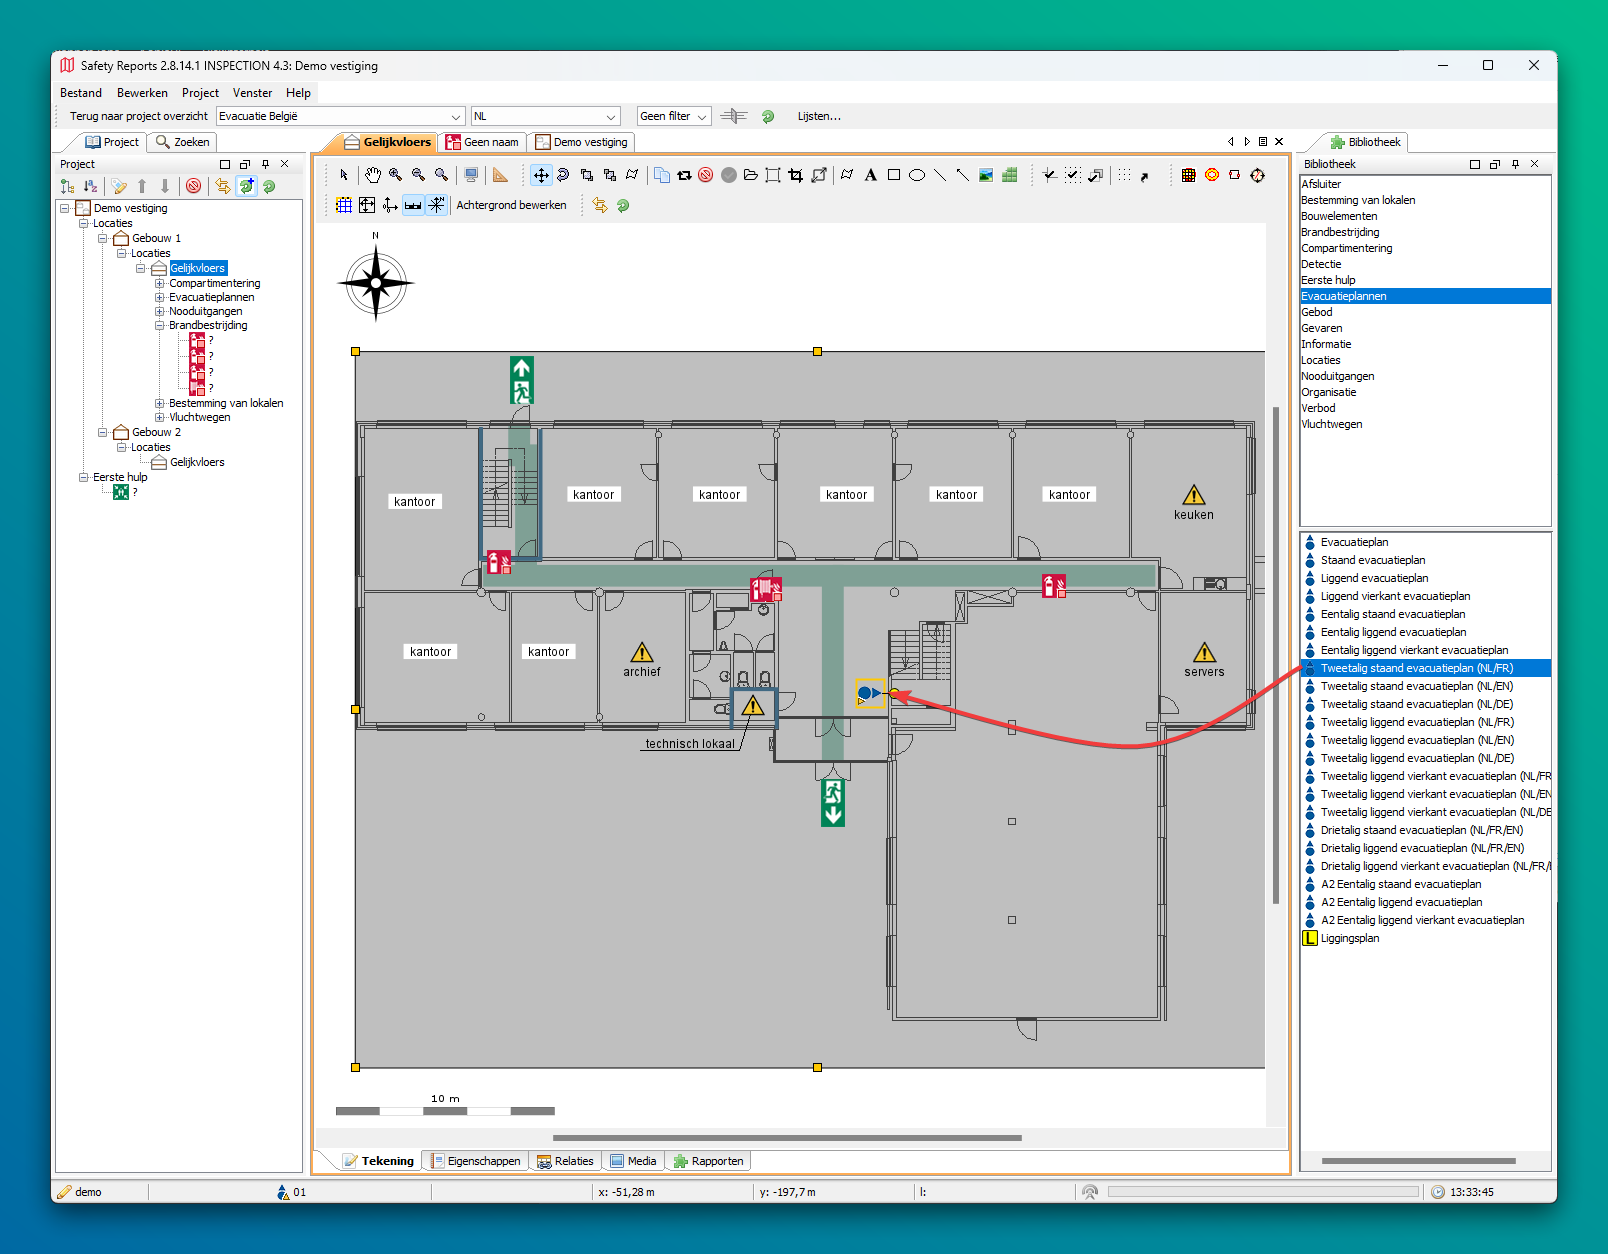1608x1254 pixels.
Task: Toggle the compass rose display button
Action: [437, 205]
